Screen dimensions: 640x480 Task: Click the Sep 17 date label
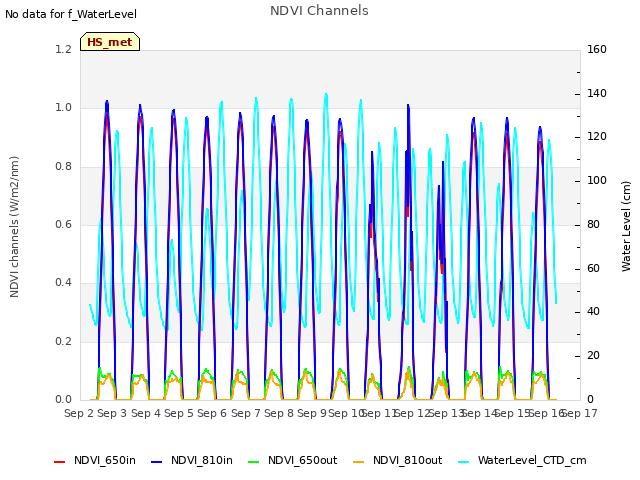[580, 413]
